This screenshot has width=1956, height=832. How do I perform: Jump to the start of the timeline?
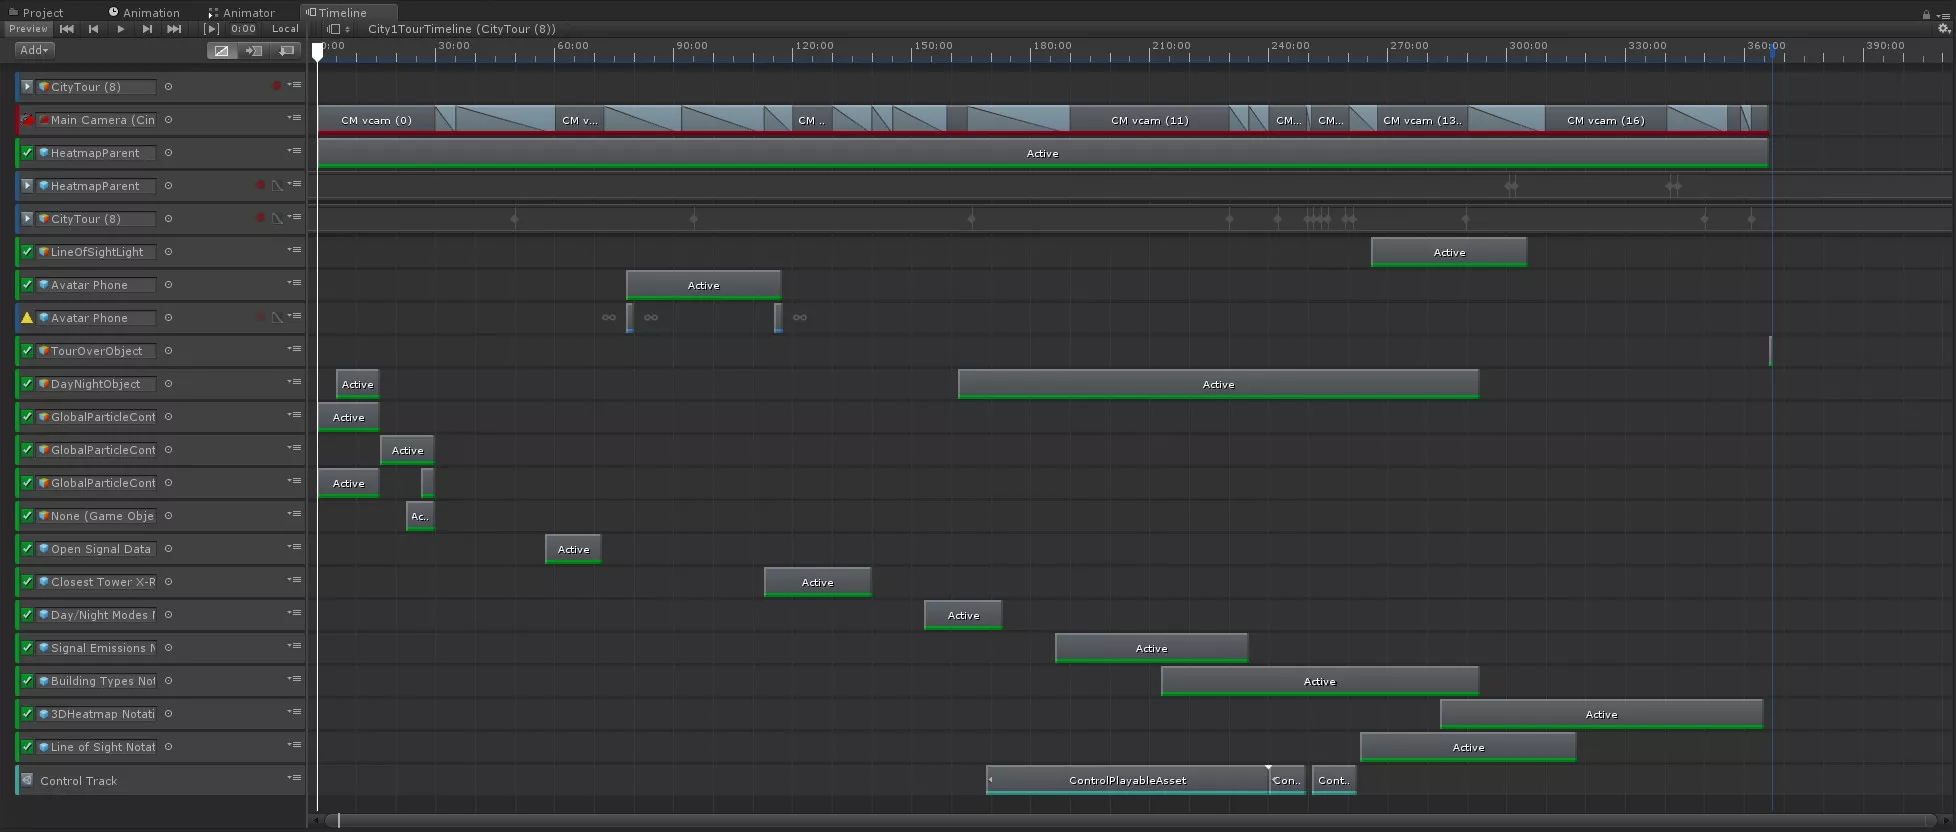click(x=67, y=29)
